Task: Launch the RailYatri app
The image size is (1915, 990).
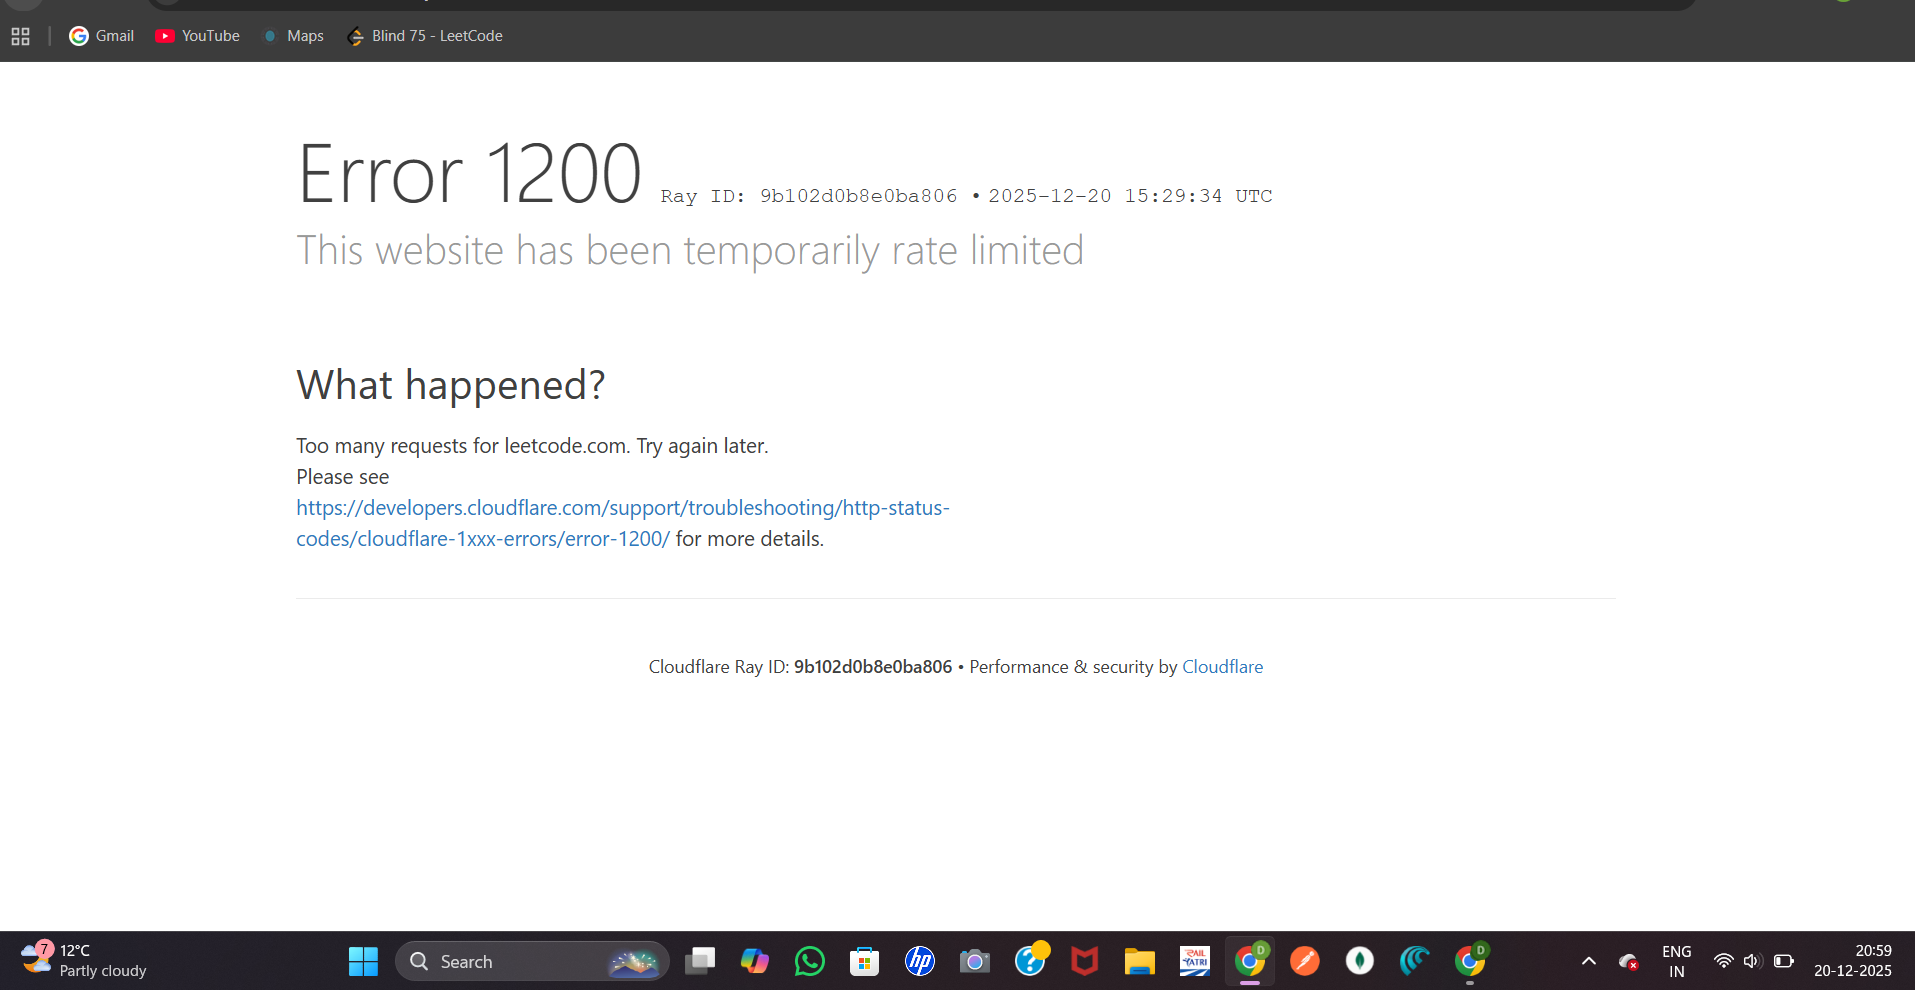Action: 1193,961
